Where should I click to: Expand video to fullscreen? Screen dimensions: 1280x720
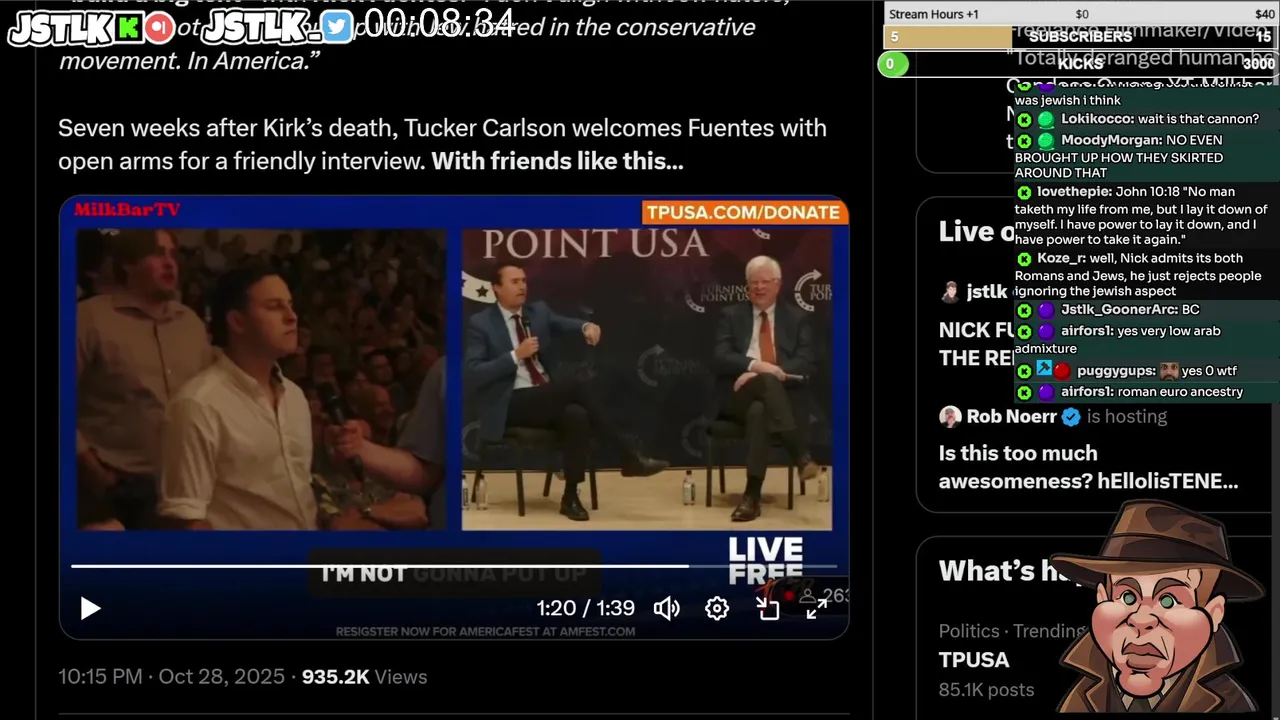[816, 608]
